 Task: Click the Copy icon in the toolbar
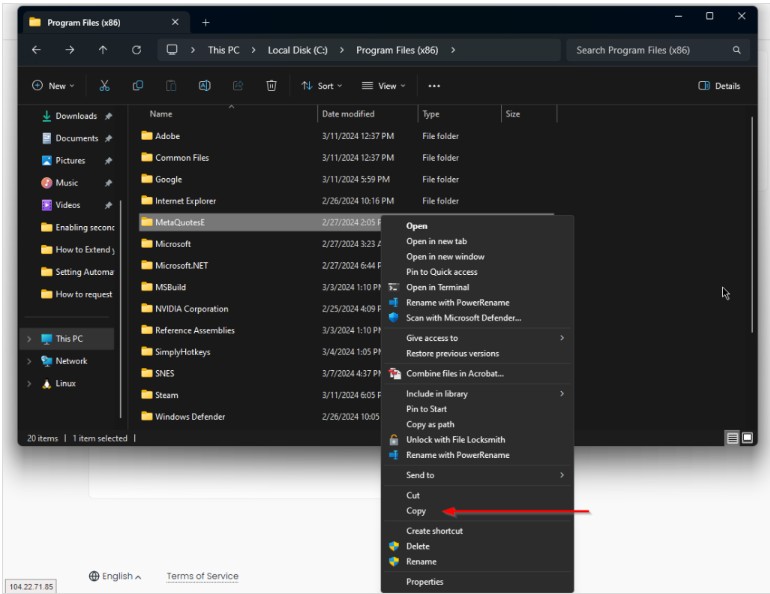pyautogui.click(x=138, y=86)
